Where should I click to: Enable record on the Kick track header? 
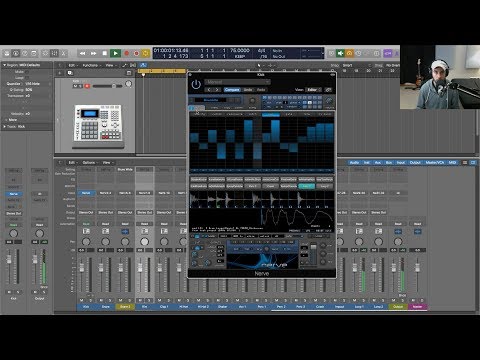87,86
